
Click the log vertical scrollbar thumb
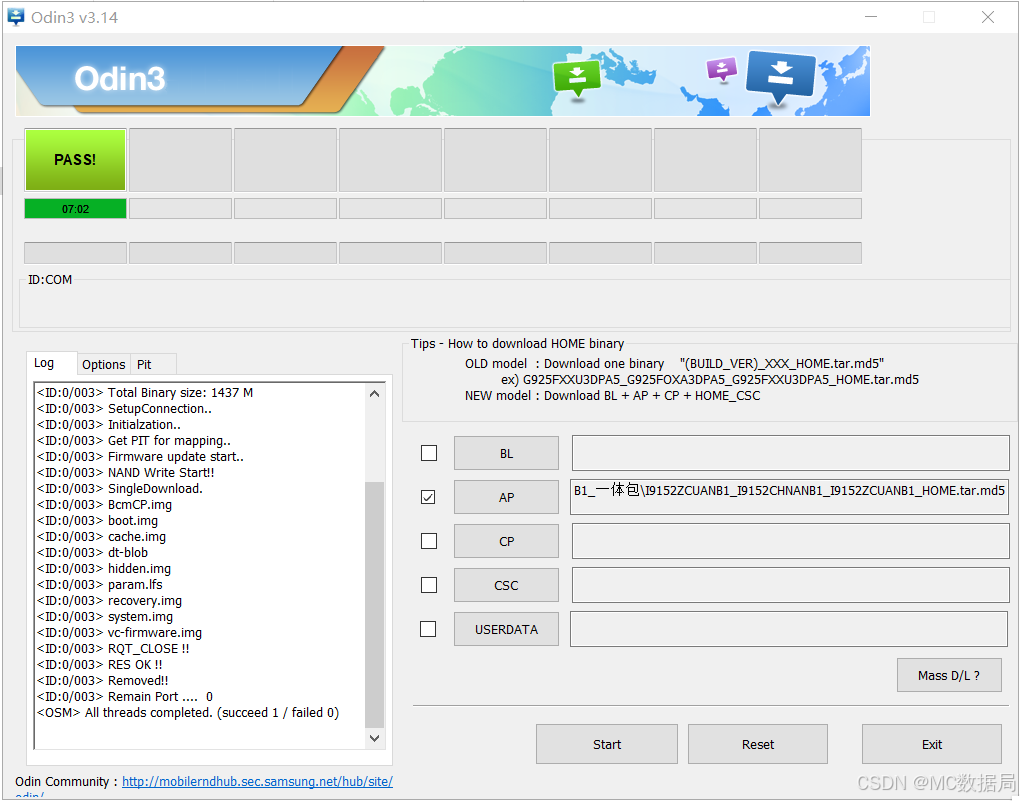tap(375, 605)
